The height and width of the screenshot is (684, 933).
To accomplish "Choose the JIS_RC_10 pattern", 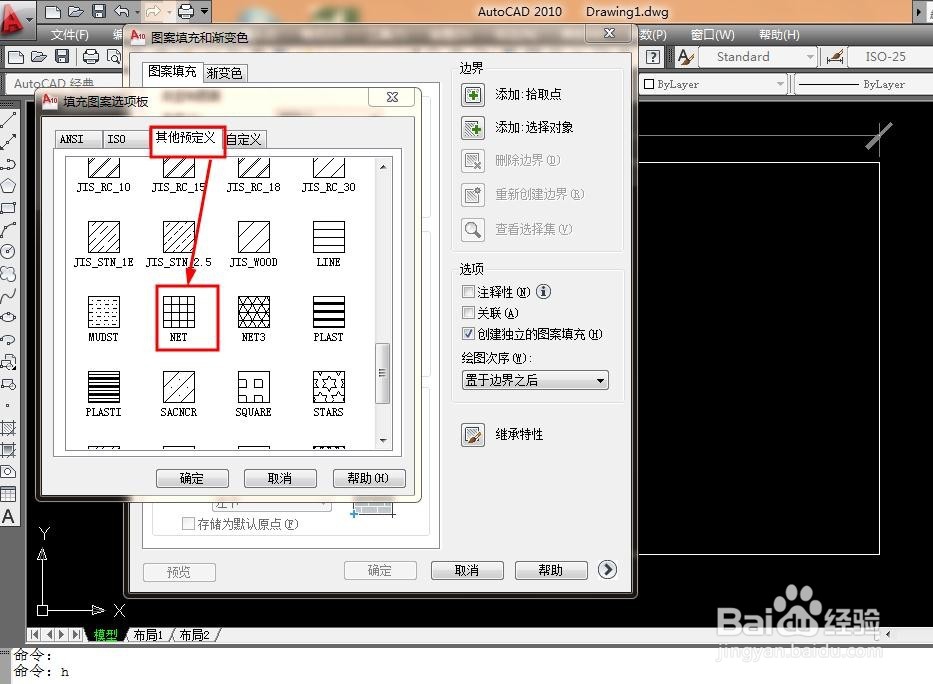I will click(104, 168).
